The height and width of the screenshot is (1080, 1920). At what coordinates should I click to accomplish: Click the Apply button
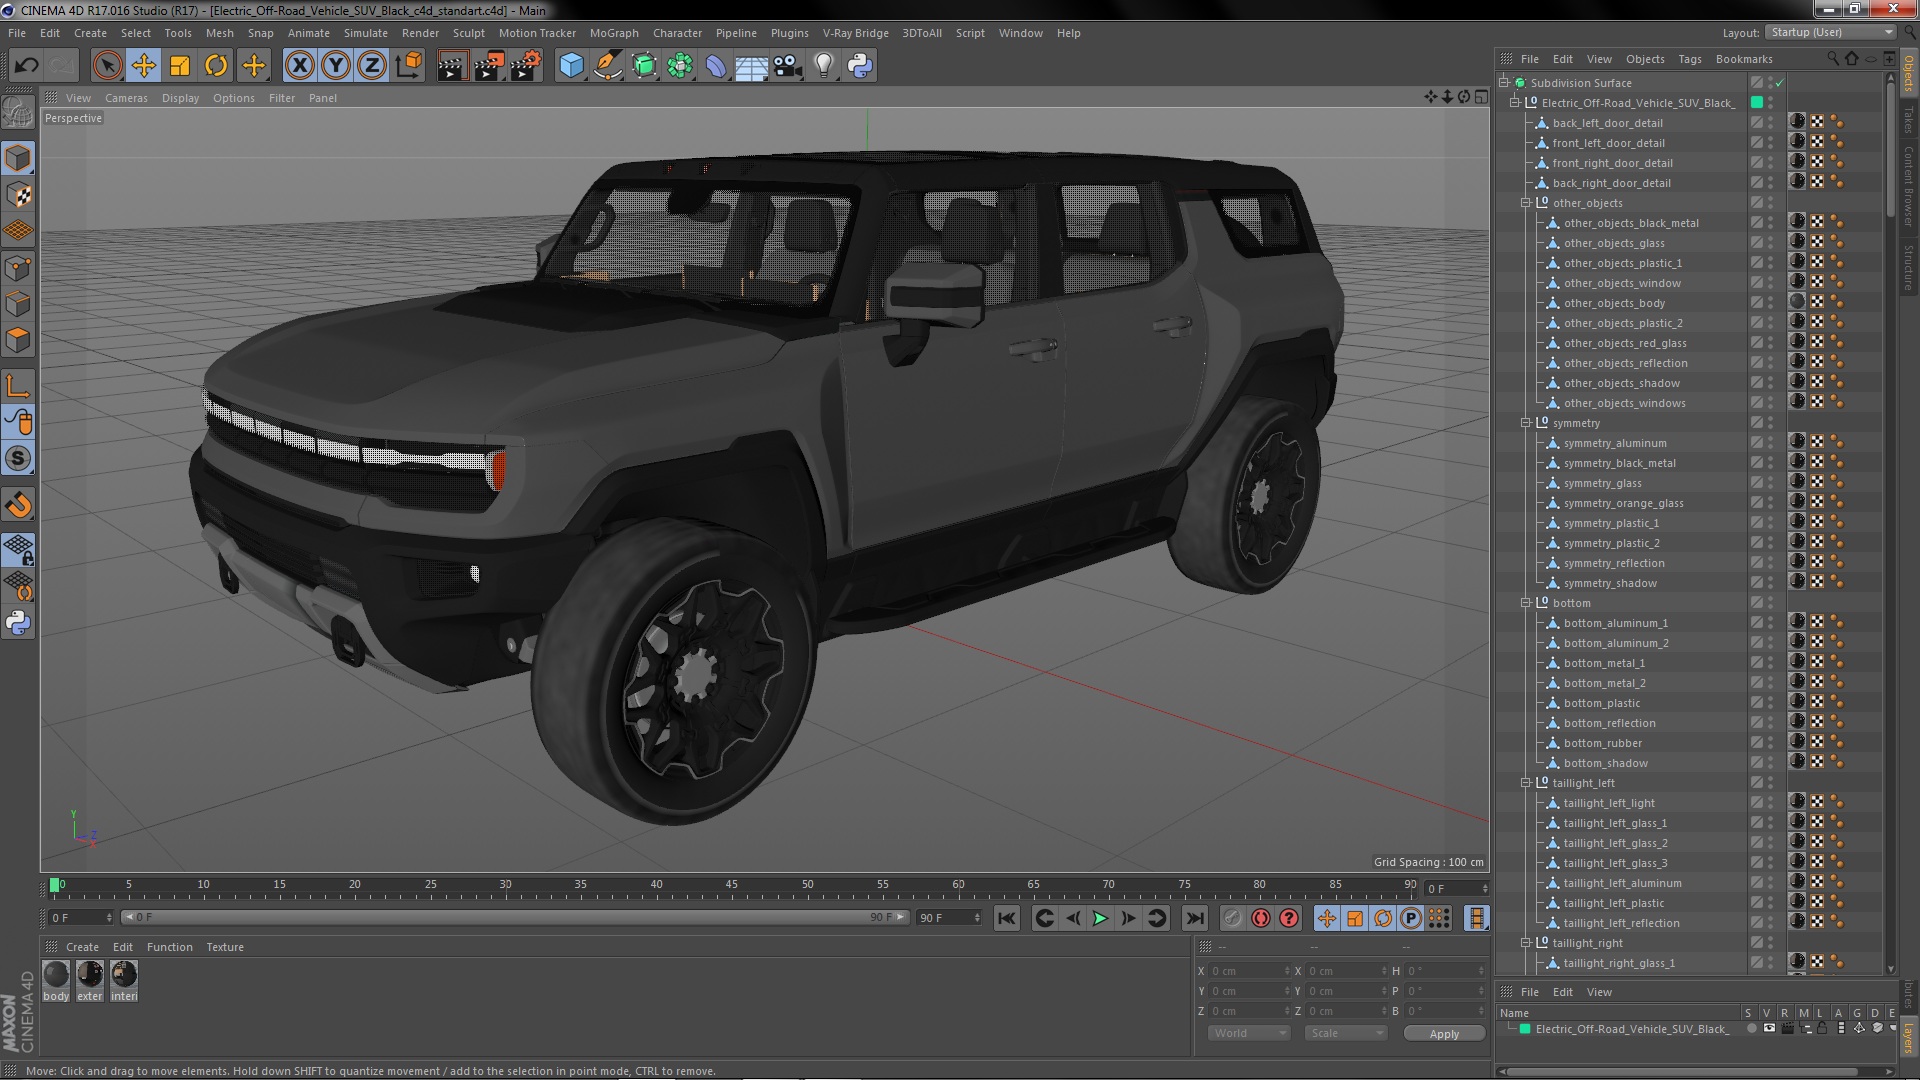1443,1033
